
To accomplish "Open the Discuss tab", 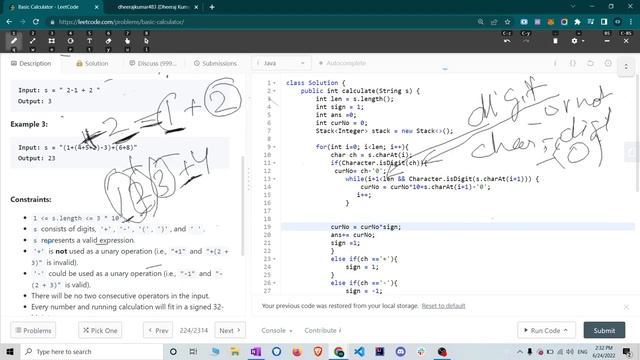I will (153, 63).
